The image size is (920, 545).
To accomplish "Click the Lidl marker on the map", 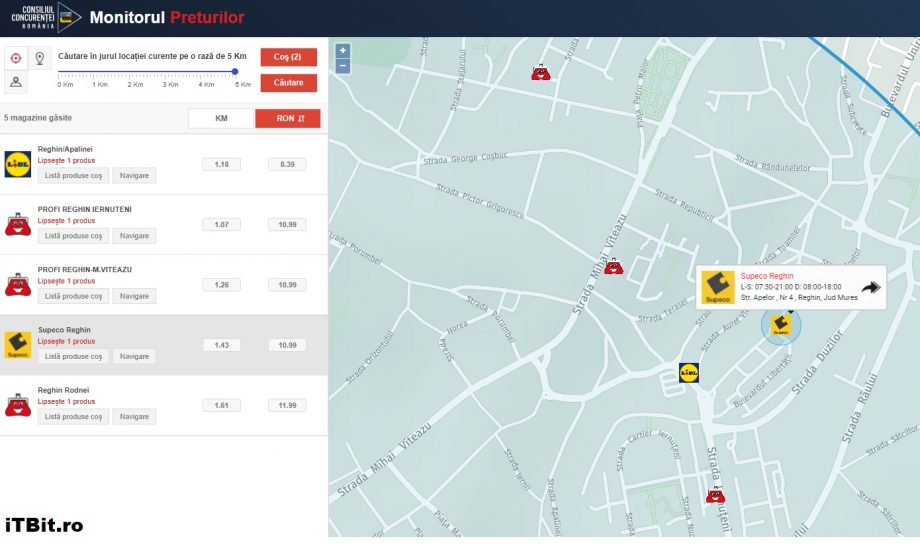I will point(689,373).
